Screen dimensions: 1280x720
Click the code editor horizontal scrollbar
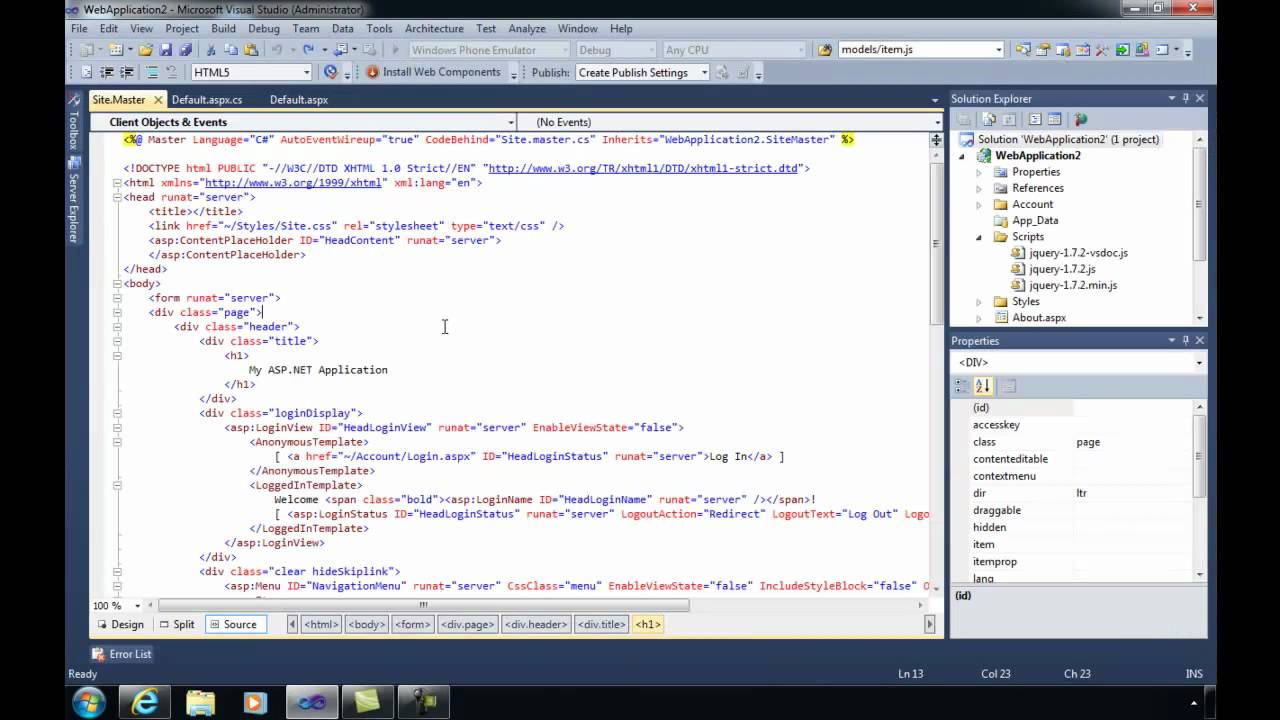point(423,605)
